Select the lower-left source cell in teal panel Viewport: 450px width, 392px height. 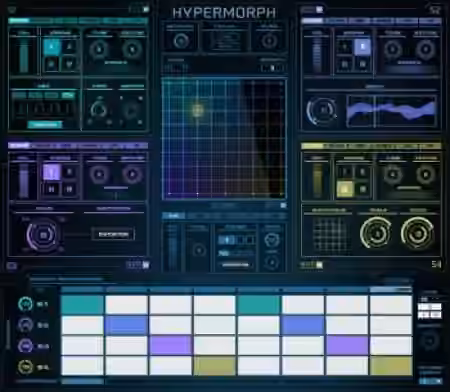(x=52, y=64)
